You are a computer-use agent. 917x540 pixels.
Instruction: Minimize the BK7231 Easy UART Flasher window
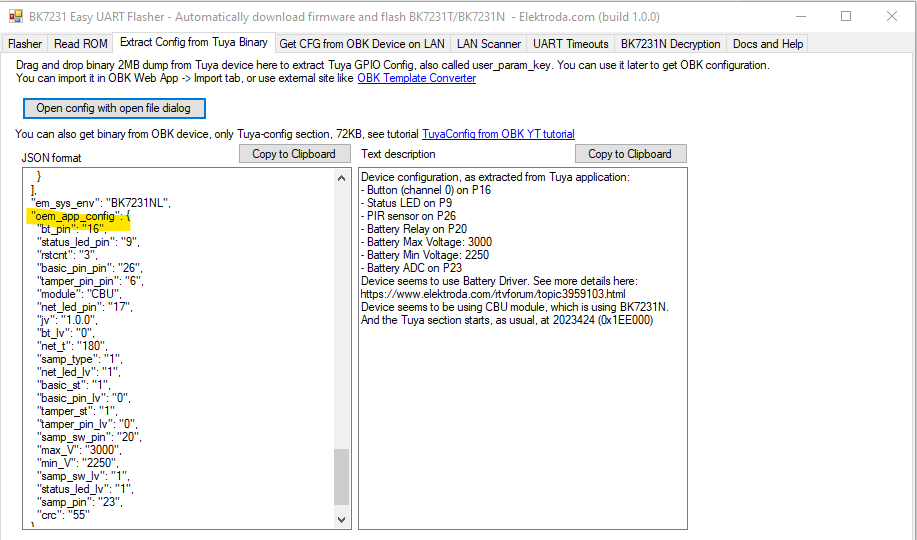801,16
